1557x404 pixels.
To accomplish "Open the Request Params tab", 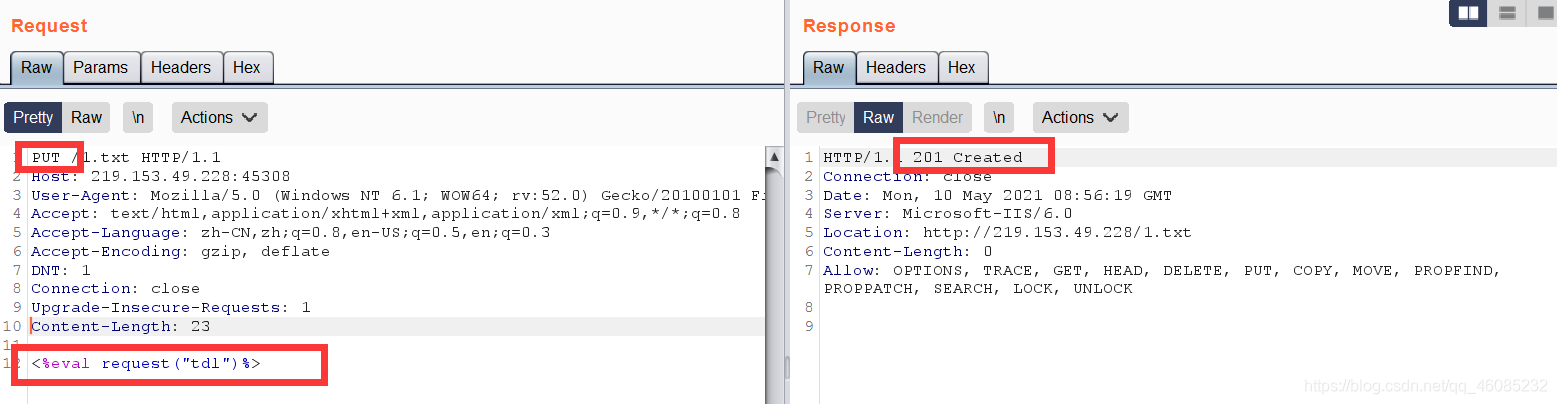I will point(101,68).
